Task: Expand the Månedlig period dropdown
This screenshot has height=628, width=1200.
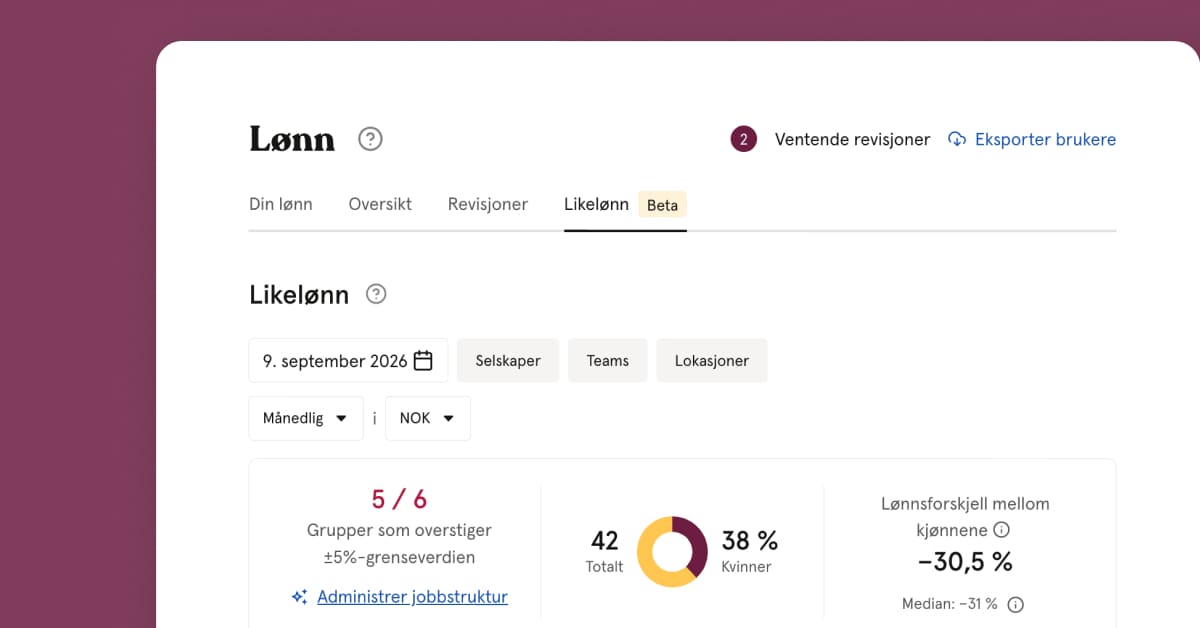Action: tap(306, 418)
